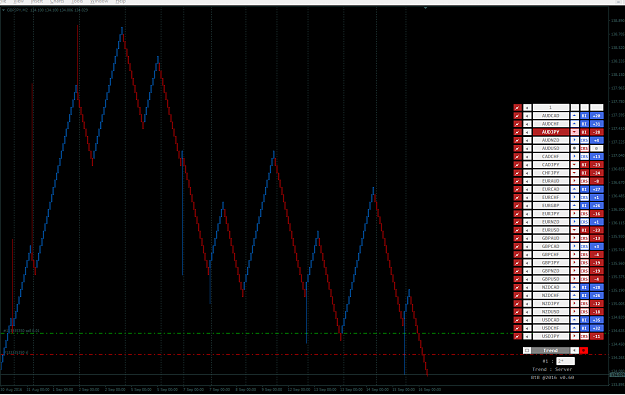Click the red value cell for GBPJPY

pos(597,263)
